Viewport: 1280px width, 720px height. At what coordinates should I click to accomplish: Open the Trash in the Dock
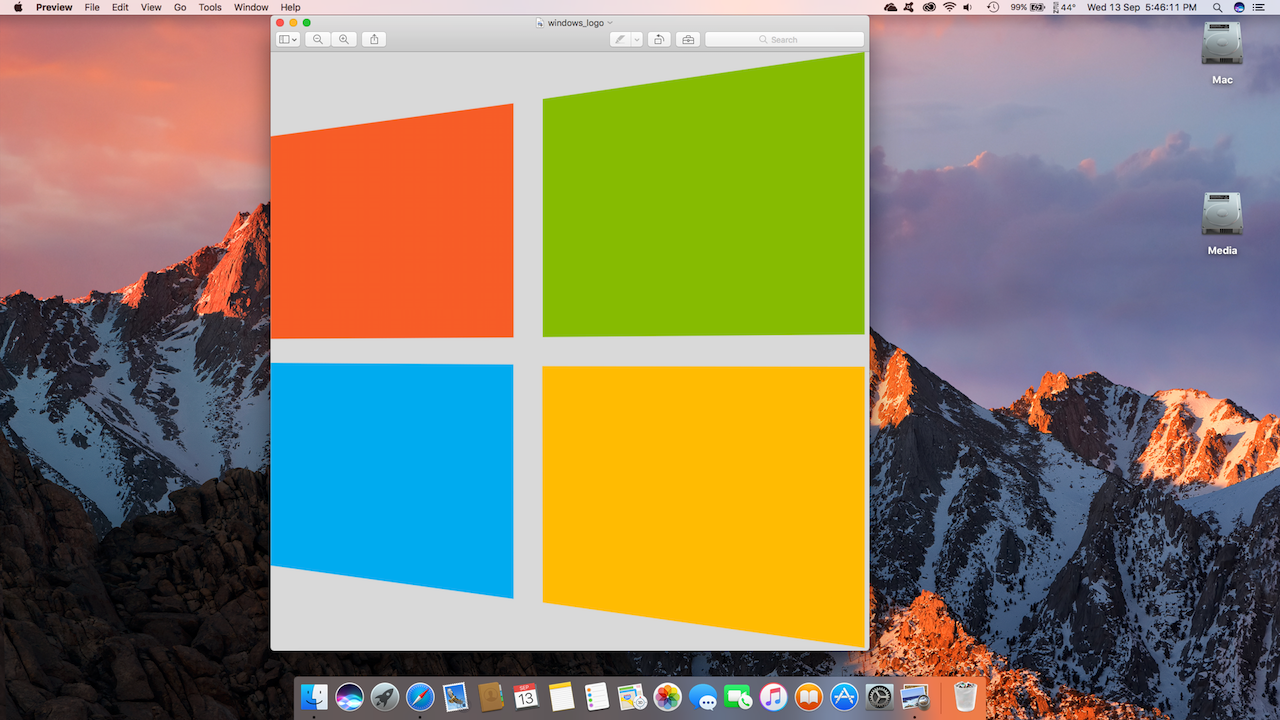965,696
